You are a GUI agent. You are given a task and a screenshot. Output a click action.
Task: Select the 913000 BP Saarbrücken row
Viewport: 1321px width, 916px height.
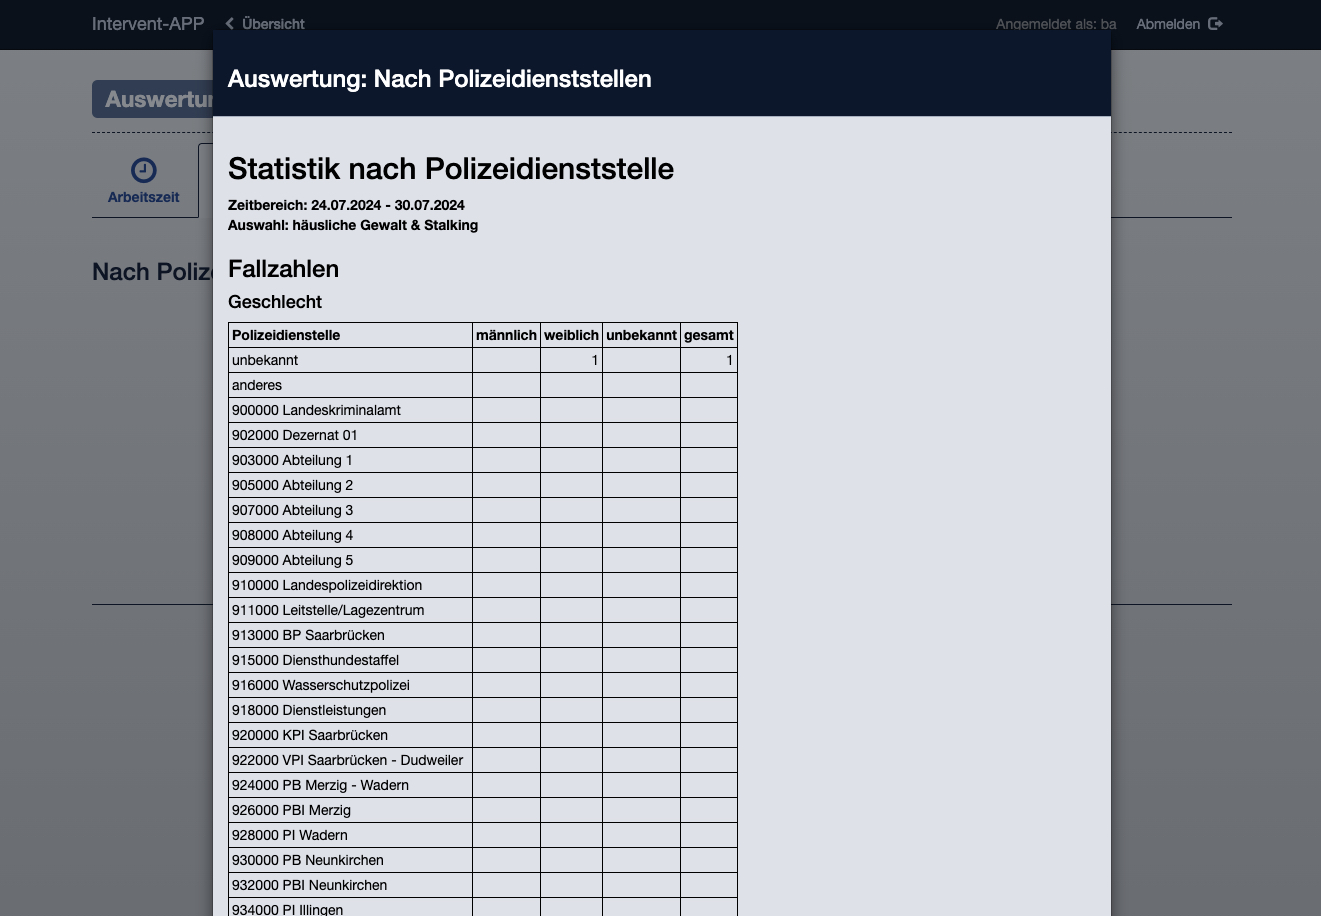point(483,635)
